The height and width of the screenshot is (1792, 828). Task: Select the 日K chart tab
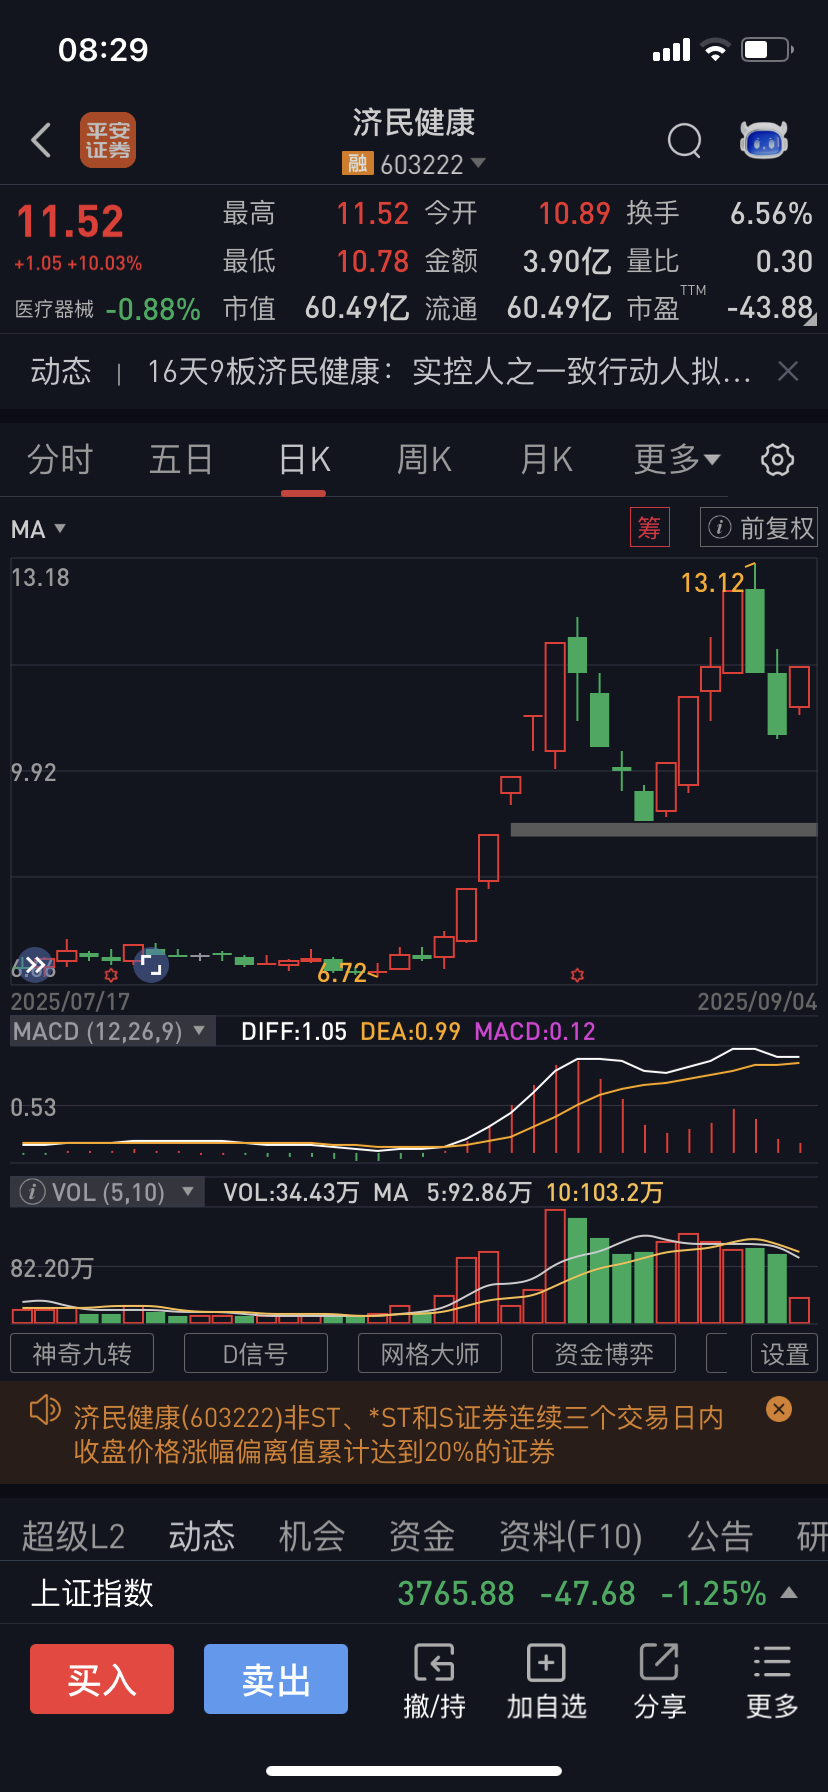click(304, 460)
